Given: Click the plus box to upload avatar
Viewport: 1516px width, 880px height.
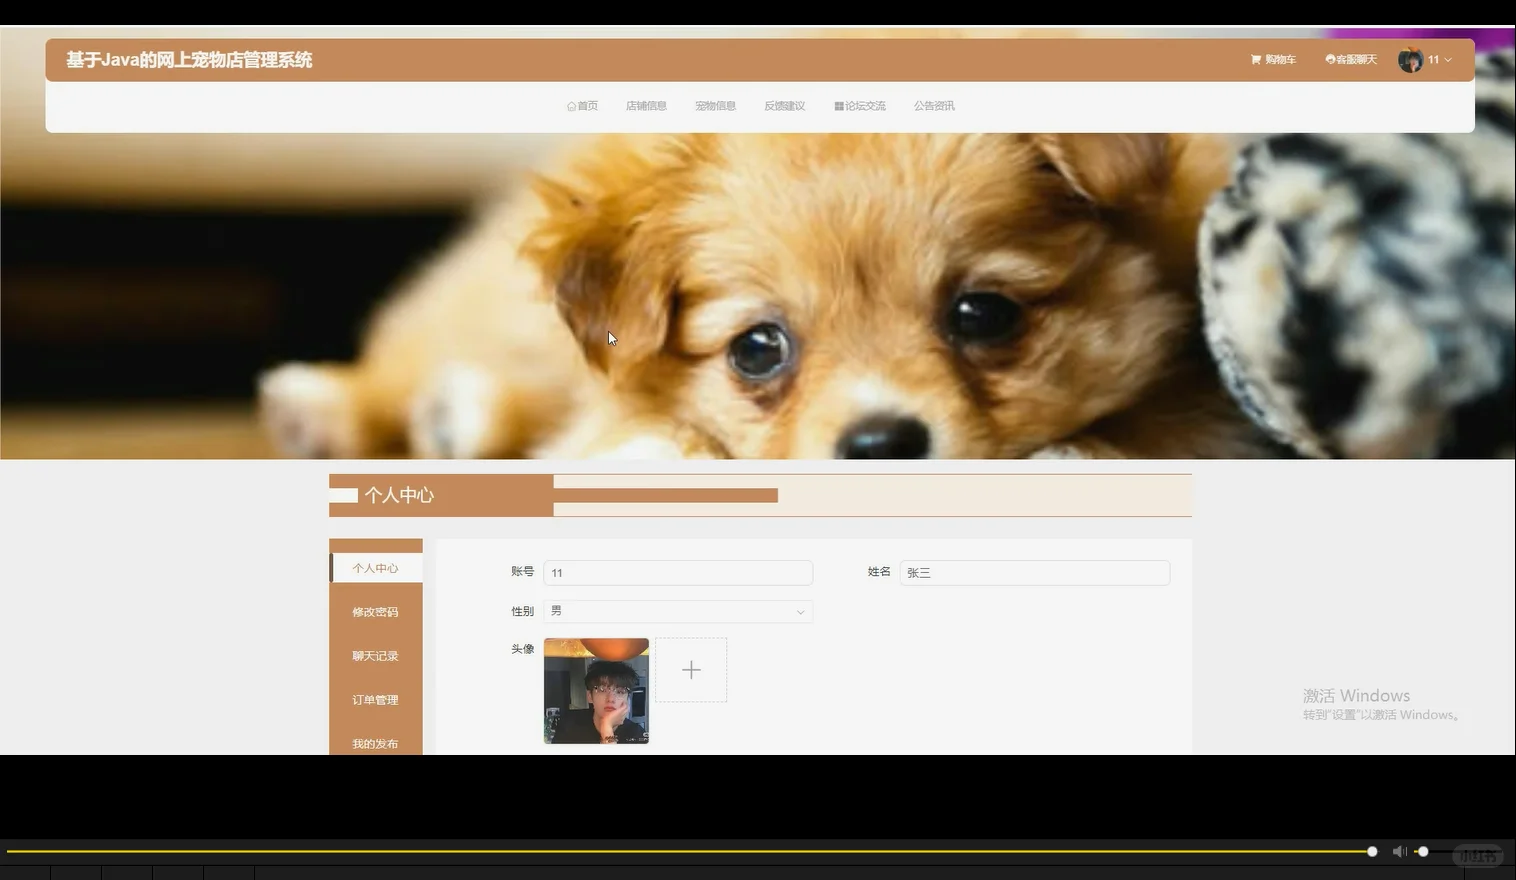Looking at the screenshot, I should pyautogui.click(x=691, y=670).
